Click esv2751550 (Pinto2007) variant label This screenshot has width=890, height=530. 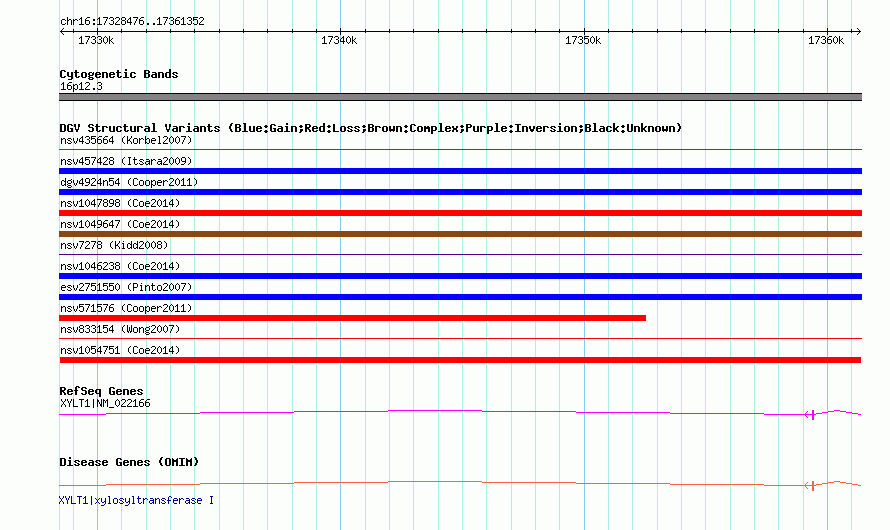tap(126, 287)
